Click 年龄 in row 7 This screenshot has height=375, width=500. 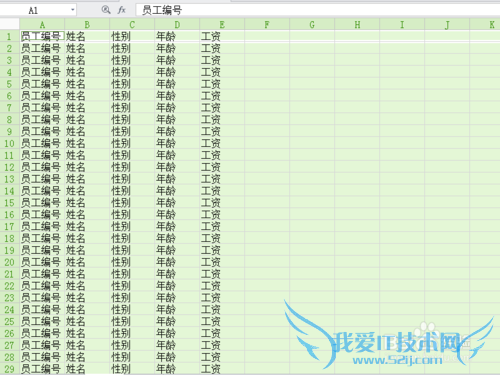pyautogui.click(x=166, y=108)
